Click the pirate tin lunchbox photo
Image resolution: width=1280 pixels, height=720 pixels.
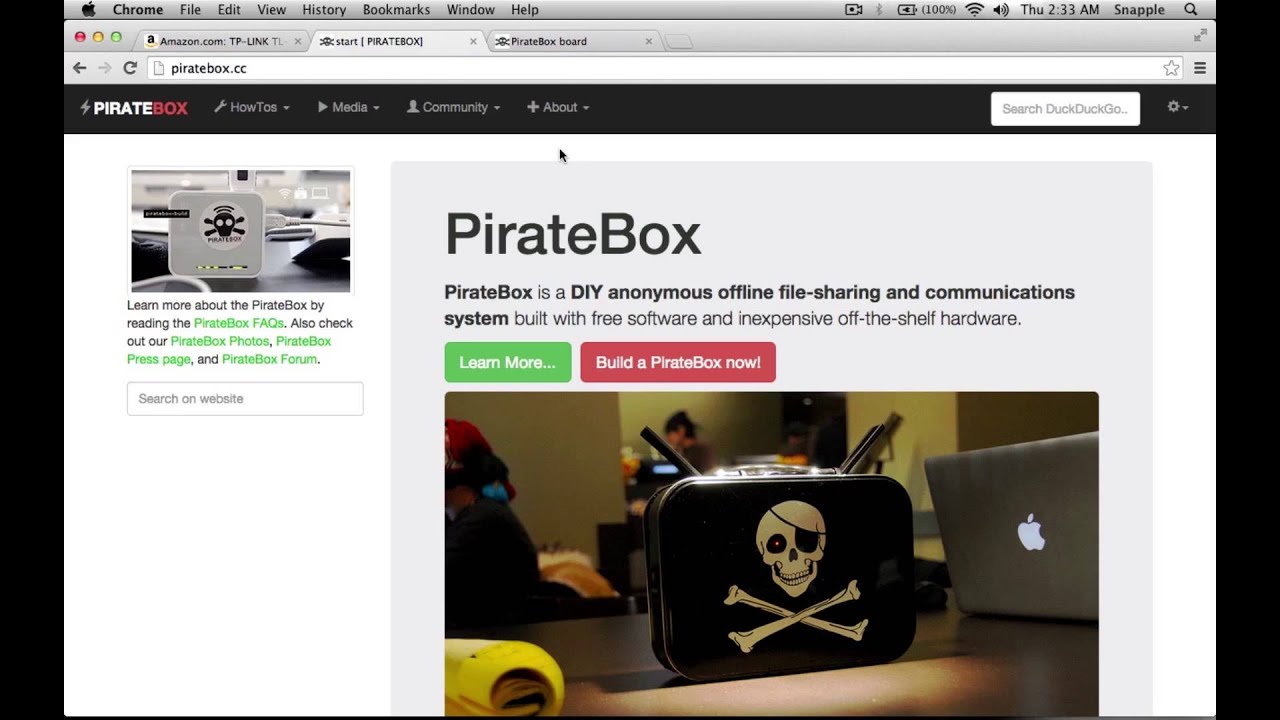point(771,553)
